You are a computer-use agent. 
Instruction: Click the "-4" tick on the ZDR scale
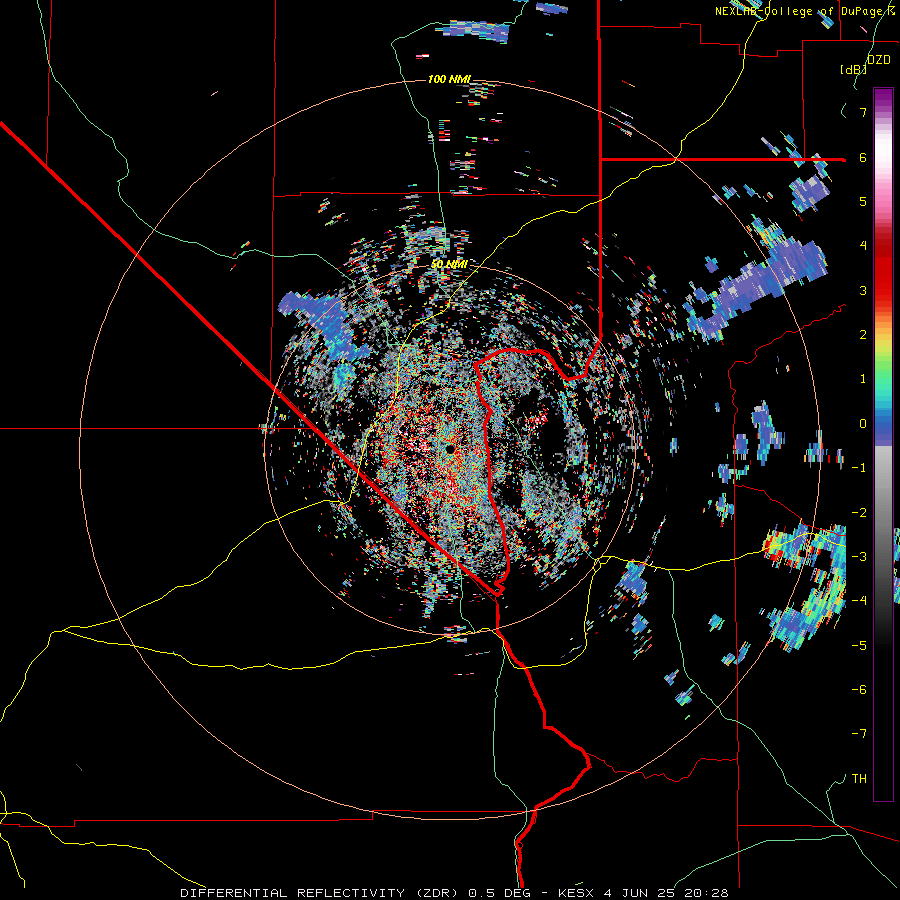click(x=859, y=600)
